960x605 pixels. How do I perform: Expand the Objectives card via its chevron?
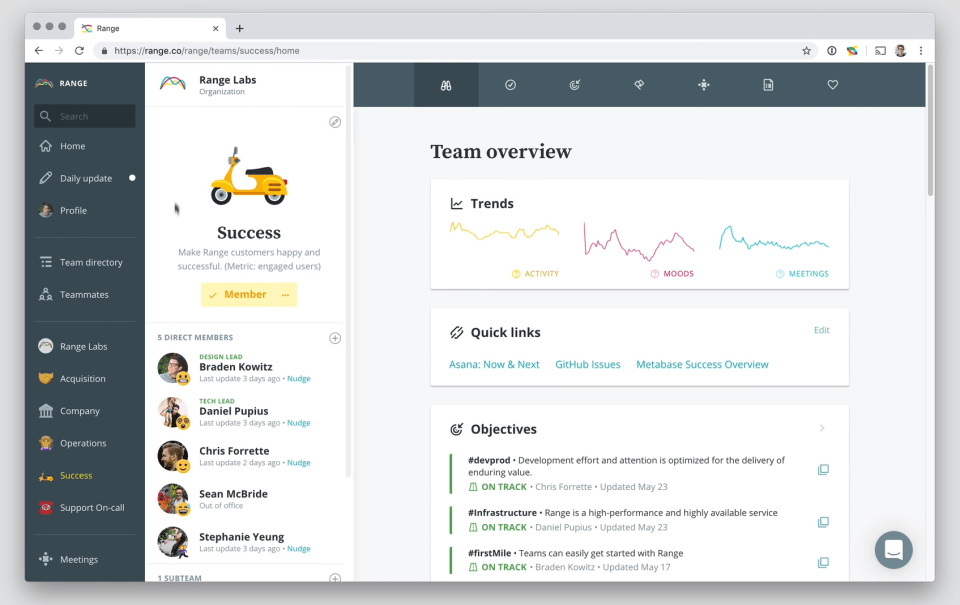click(823, 427)
